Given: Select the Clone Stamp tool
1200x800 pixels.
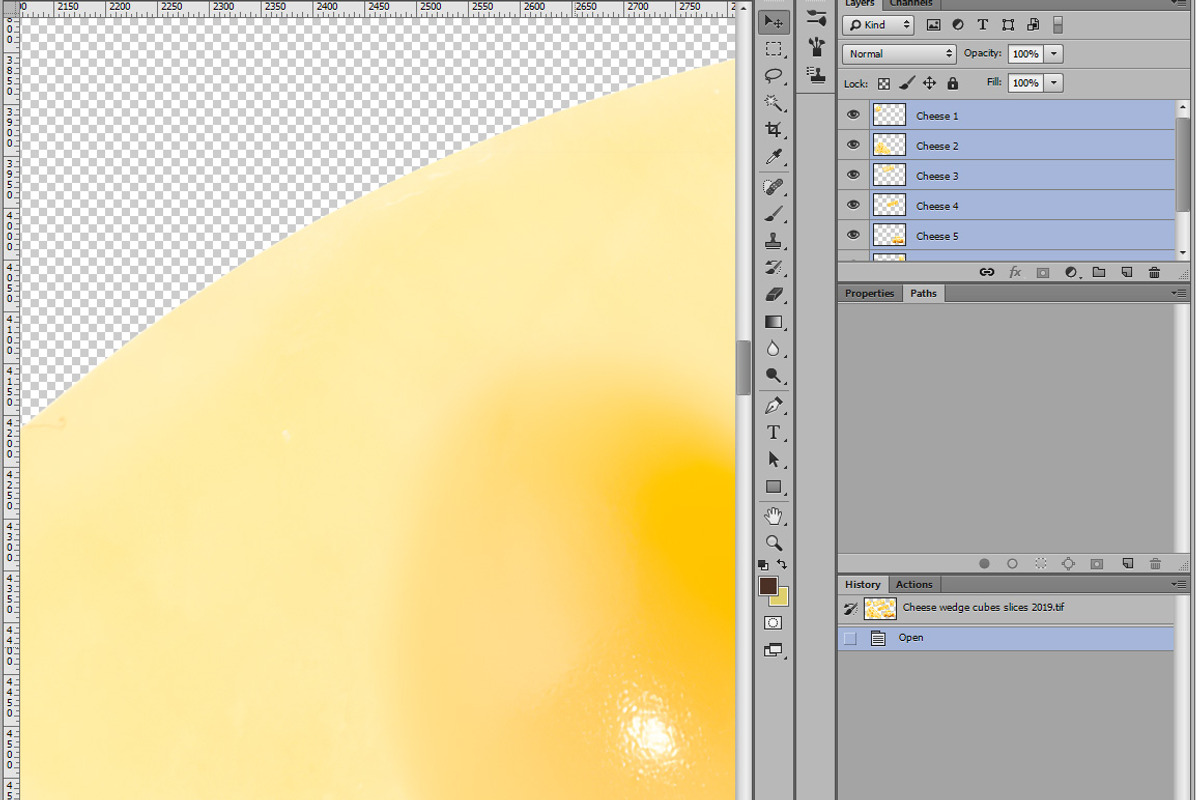Looking at the screenshot, I should click(x=773, y=241).
